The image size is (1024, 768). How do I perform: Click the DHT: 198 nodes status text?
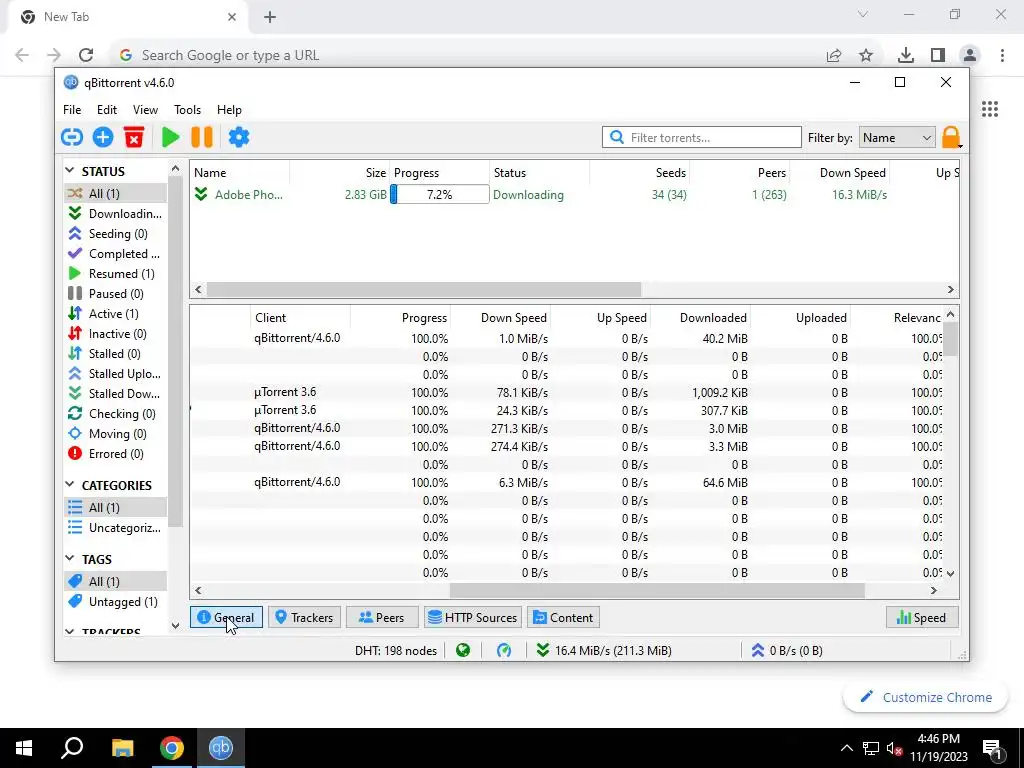coord(396,650)
